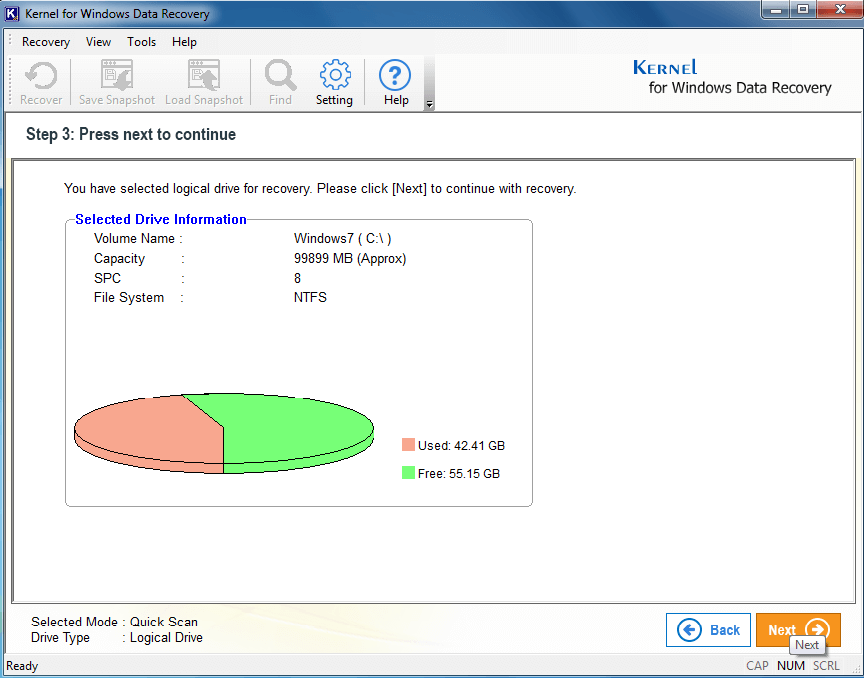Click the SPC label
Image resolution: width=864 pixels, height=678 pixels.
(x=107, y=278)
